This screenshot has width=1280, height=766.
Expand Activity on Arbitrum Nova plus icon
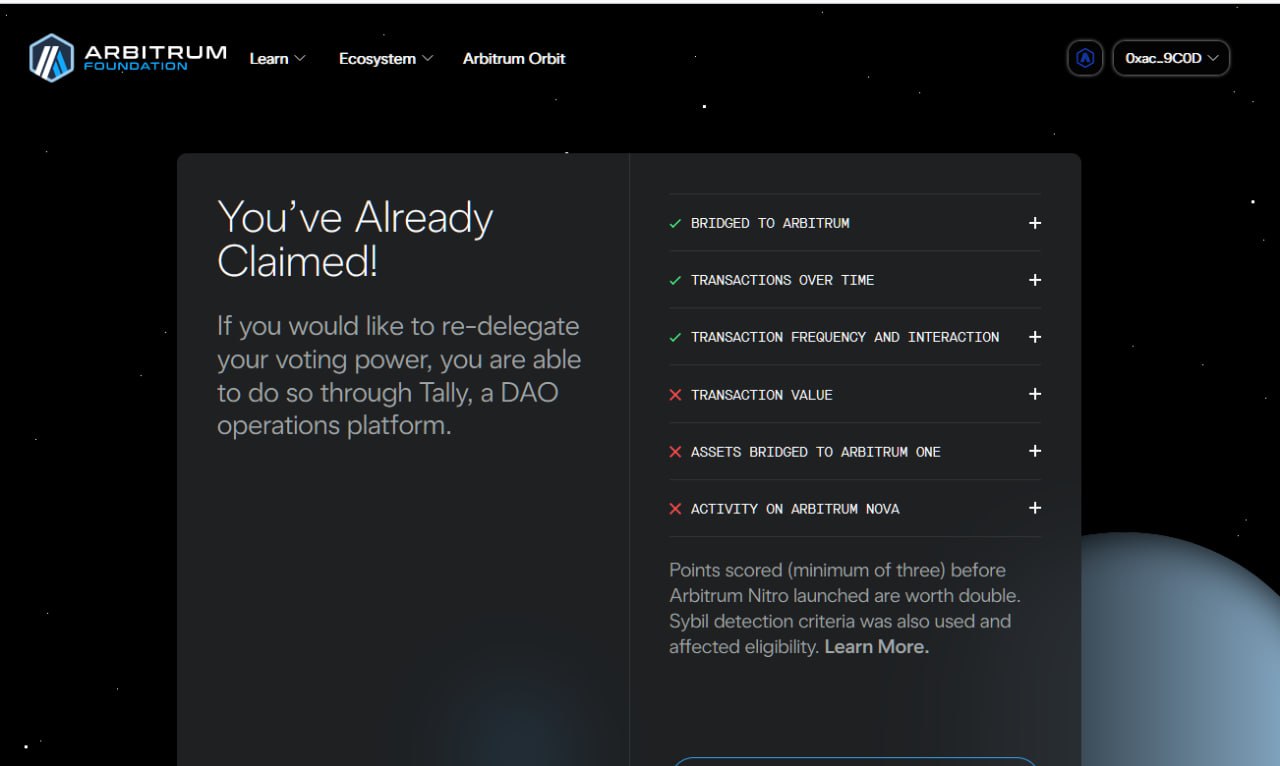1035,508
